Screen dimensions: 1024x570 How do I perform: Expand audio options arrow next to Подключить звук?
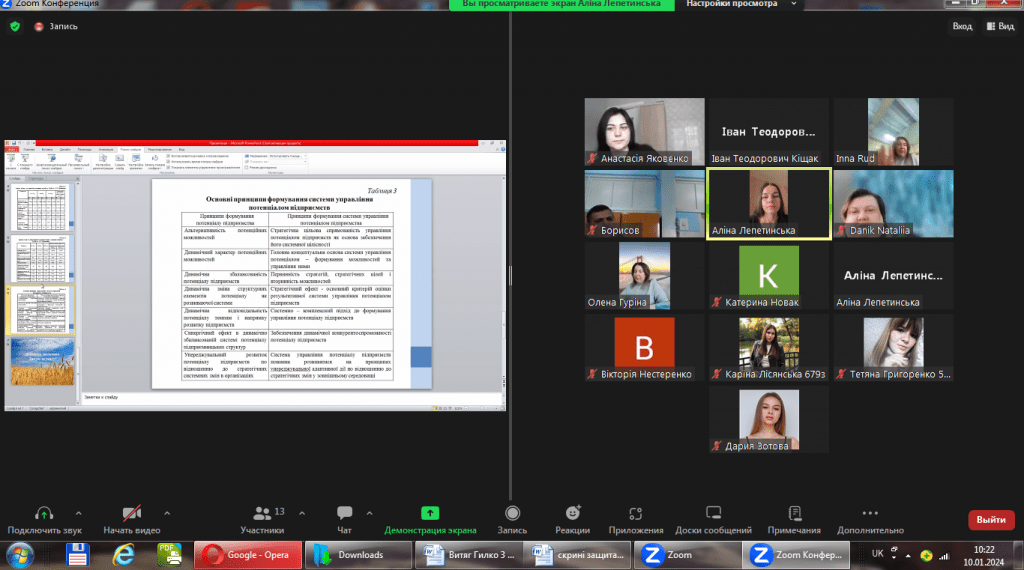(x=78, y=512)
